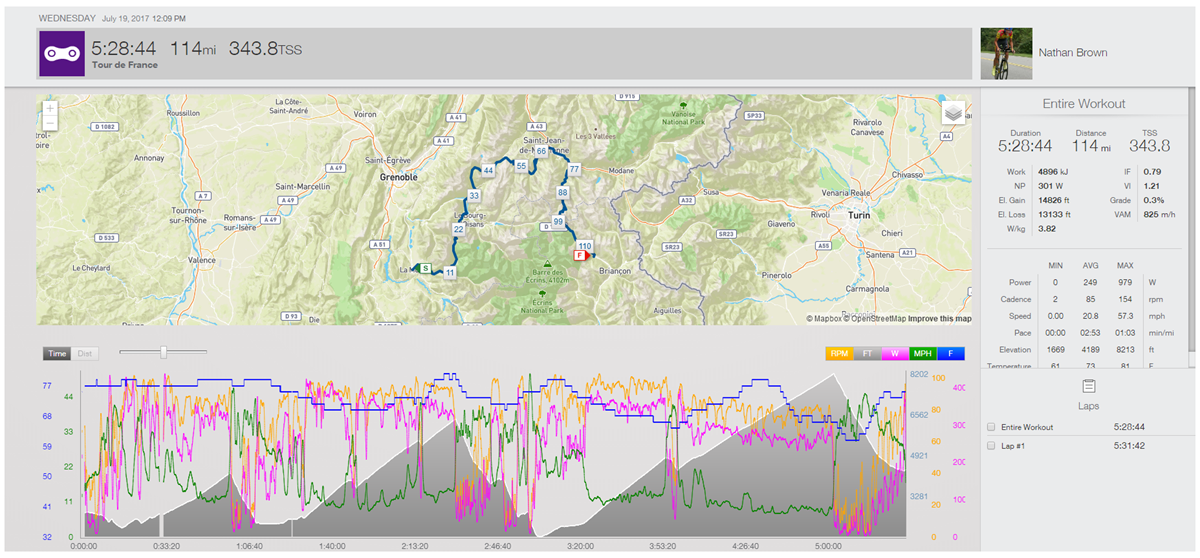Check the Lap #1 checkbox

tap(990, 445)
